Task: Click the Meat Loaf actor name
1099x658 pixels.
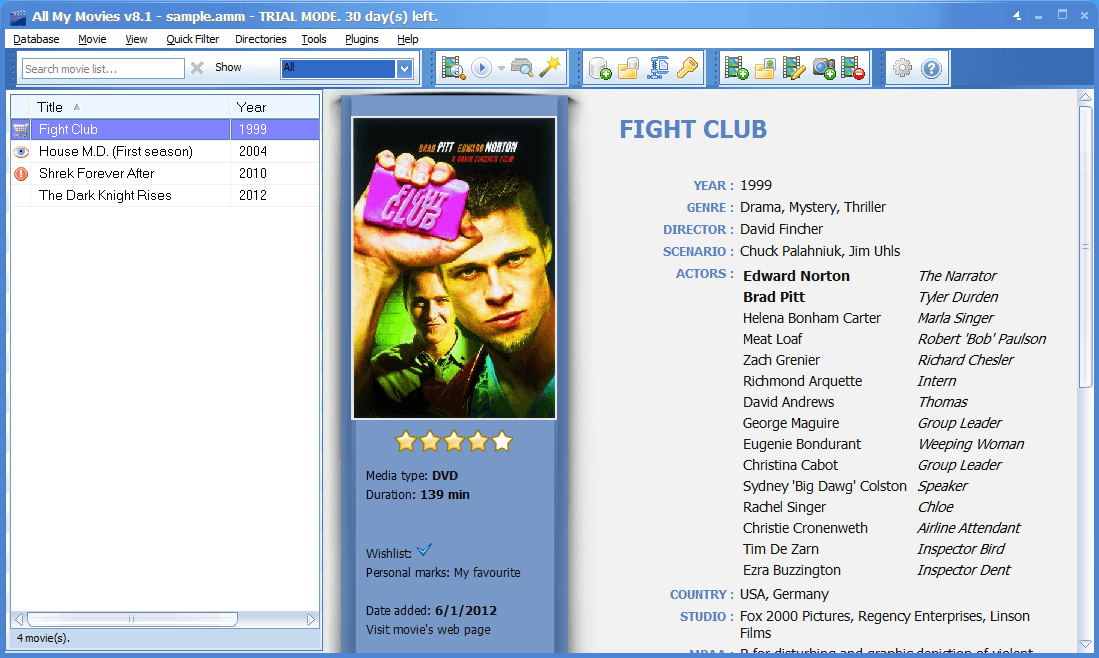Action: pyautogui.click(x=772, y=339)
